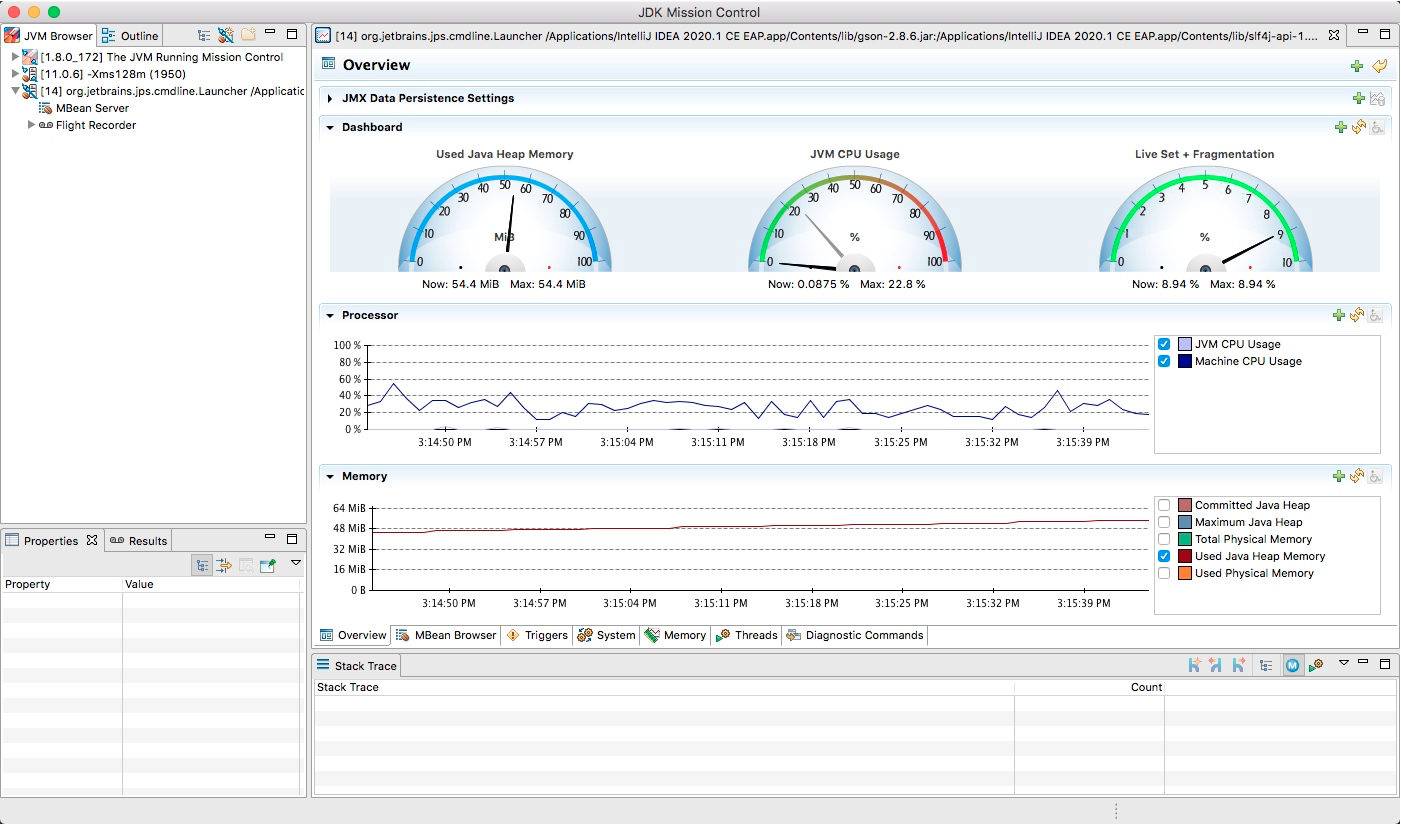Uncheck the JVM CPU Usage checkbox
The height and width of the screenshot is (824, 1401).
pos(1164,344)
